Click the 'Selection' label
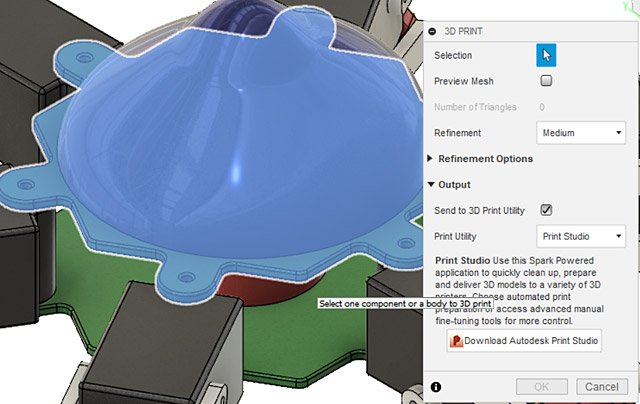640x404 pixels. [x=453, y=55]
